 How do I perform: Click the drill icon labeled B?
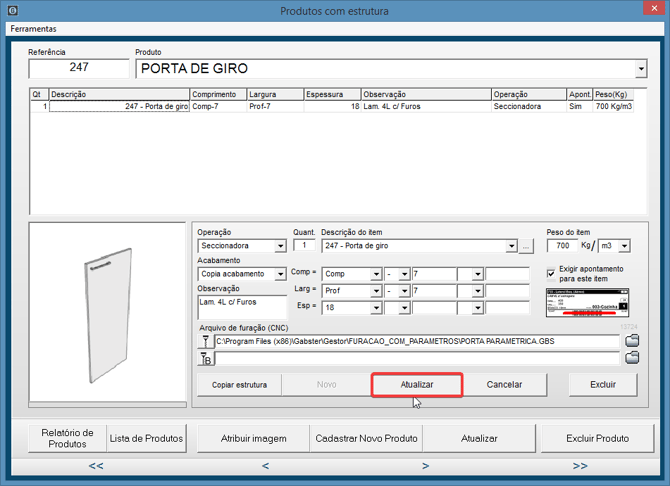pyautogui.click(x=206, y=358)
